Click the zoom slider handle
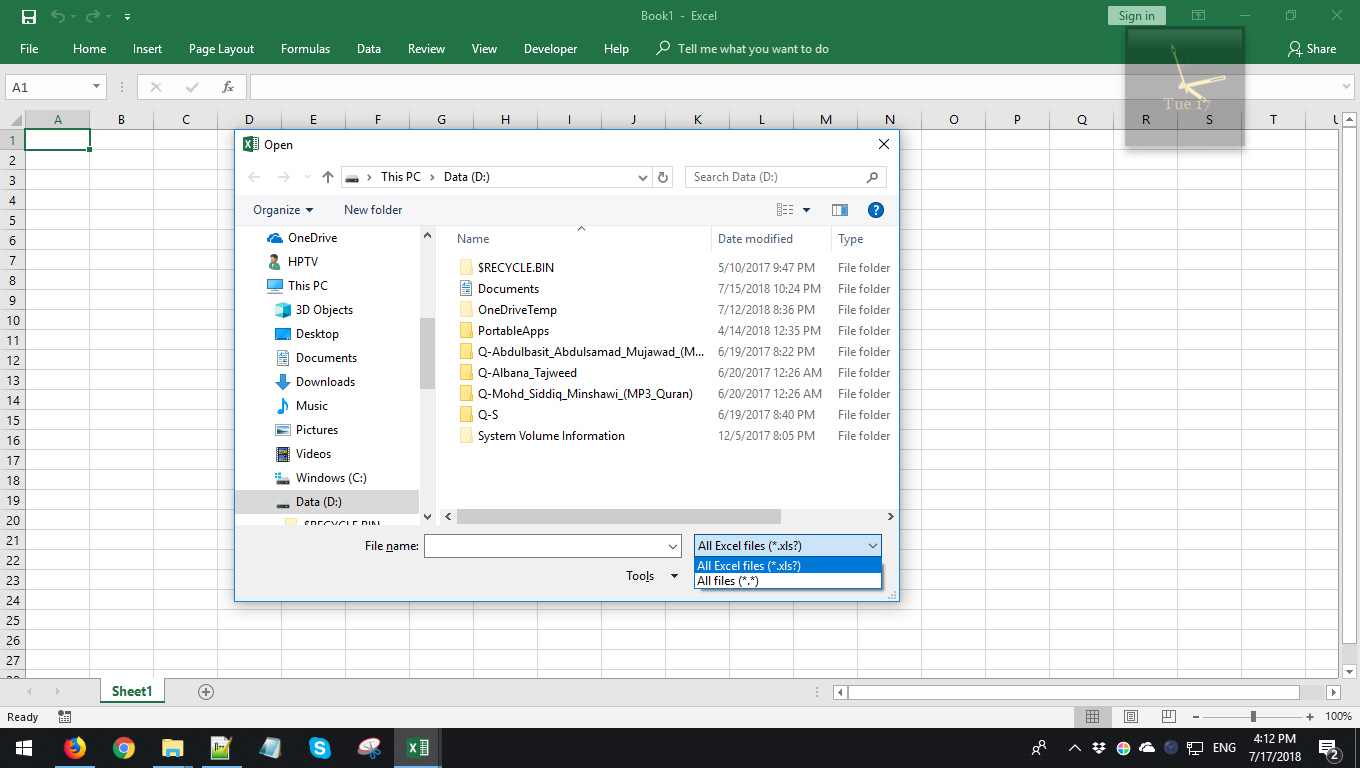The image size is (1360, 768). [x=1253, y=717]
